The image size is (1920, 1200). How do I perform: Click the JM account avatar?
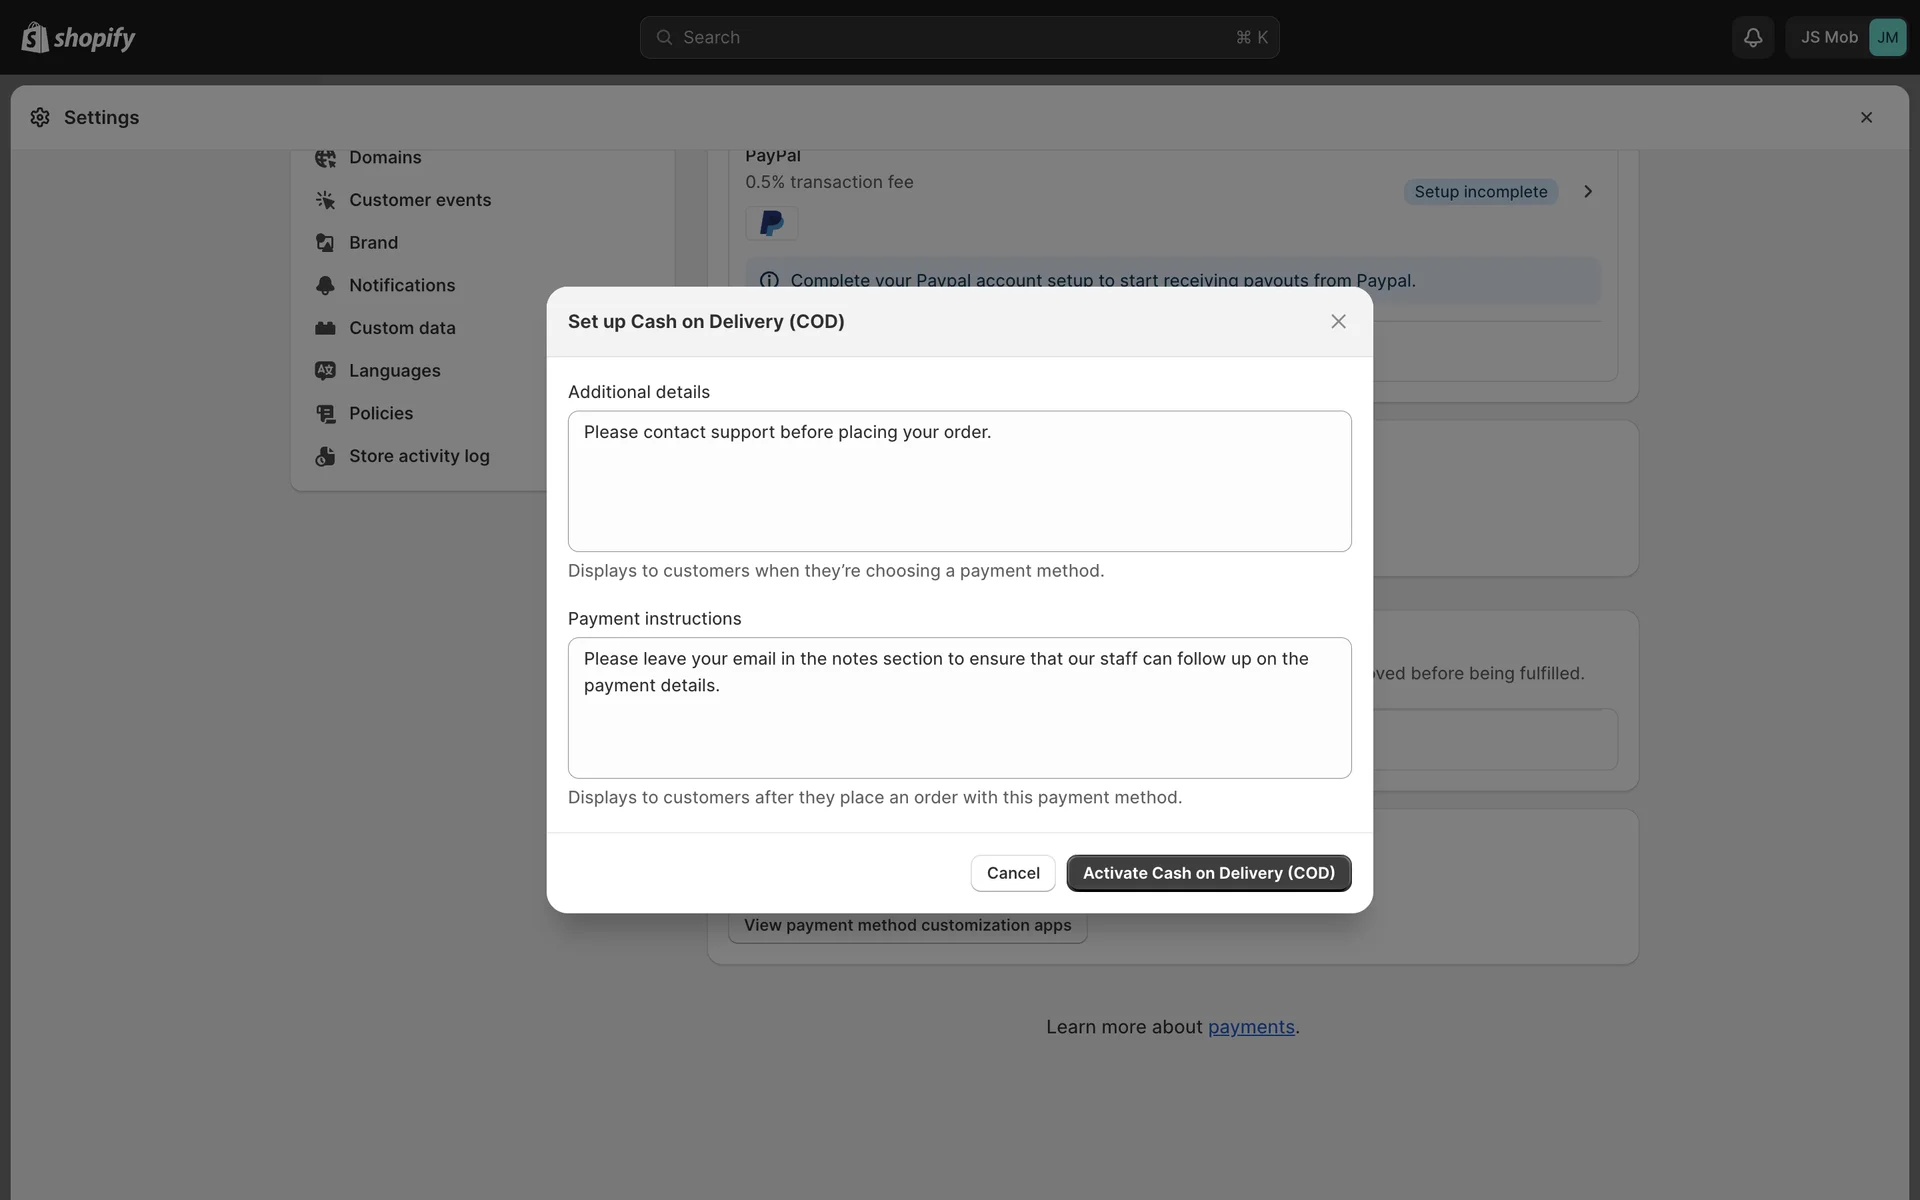(x=1886, y=37)
